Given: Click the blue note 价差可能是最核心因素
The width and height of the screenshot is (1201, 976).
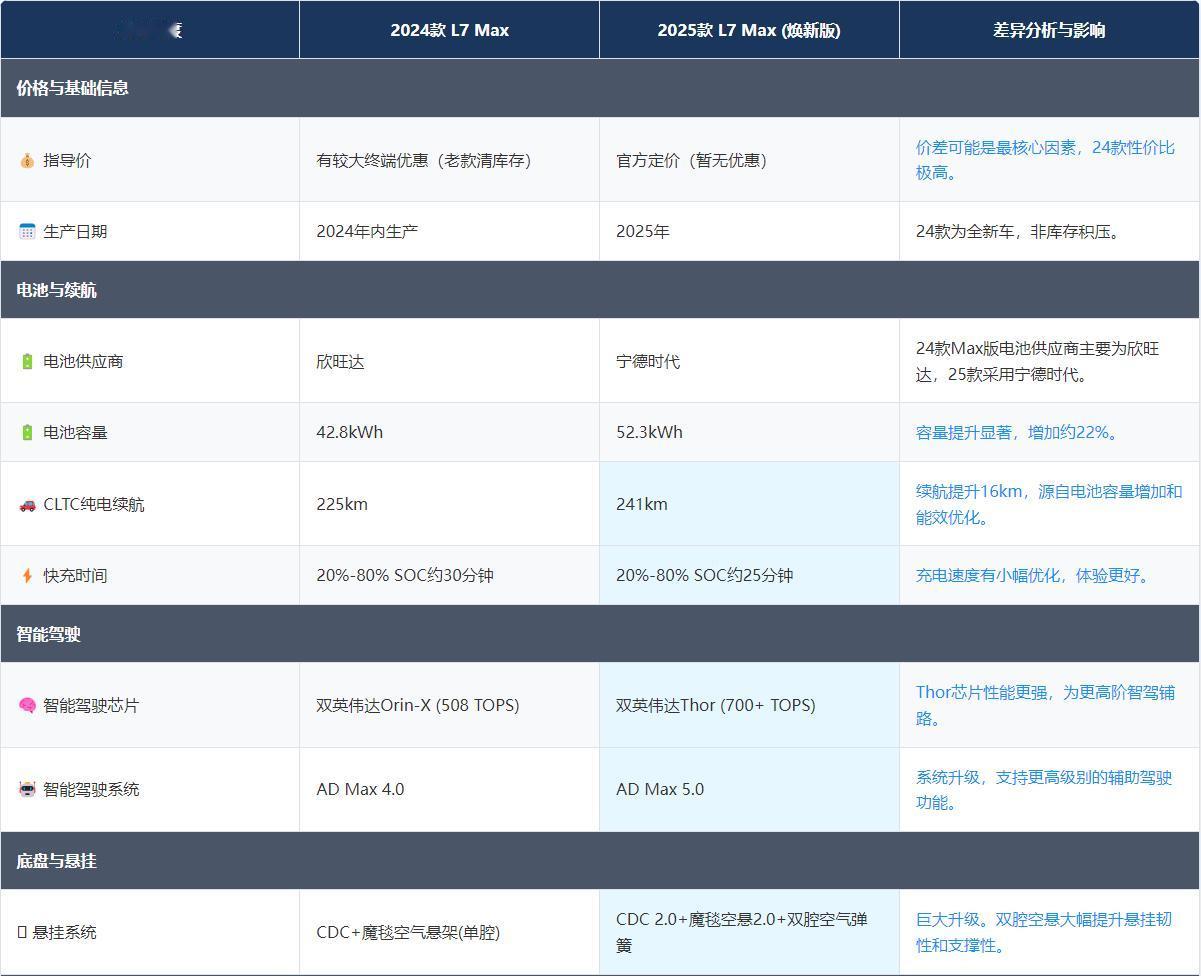Looking at the screenshot, I should (1045, 160).
